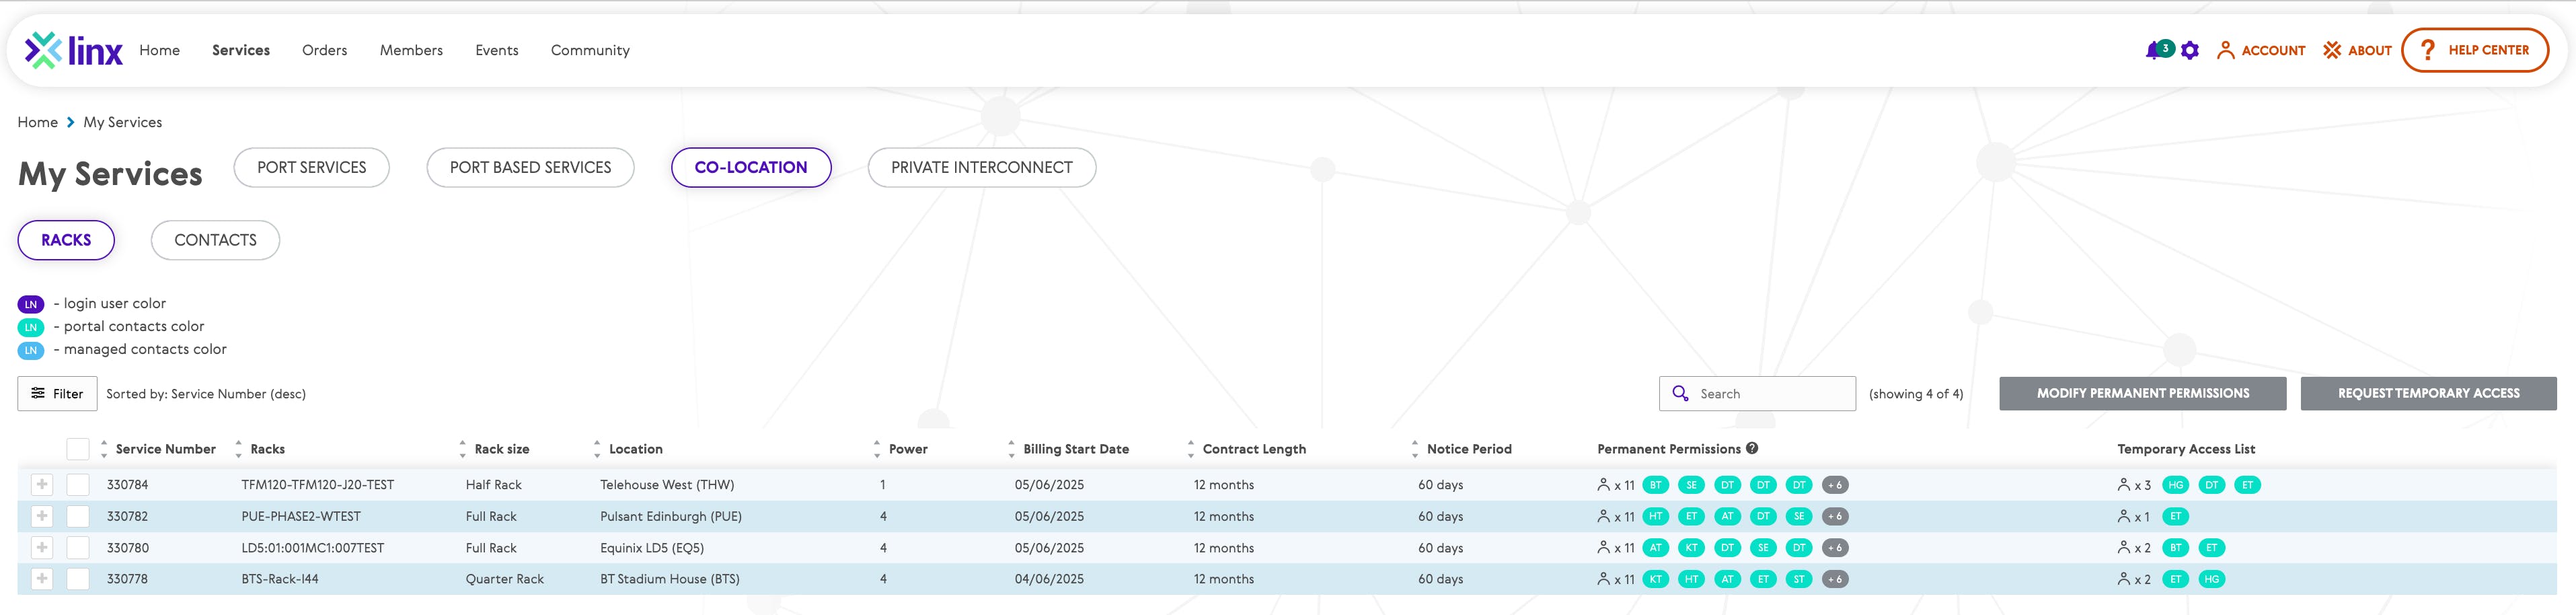Click the LINX logo icon
This screenshot has height=615, width=2576.
point(43,50)
